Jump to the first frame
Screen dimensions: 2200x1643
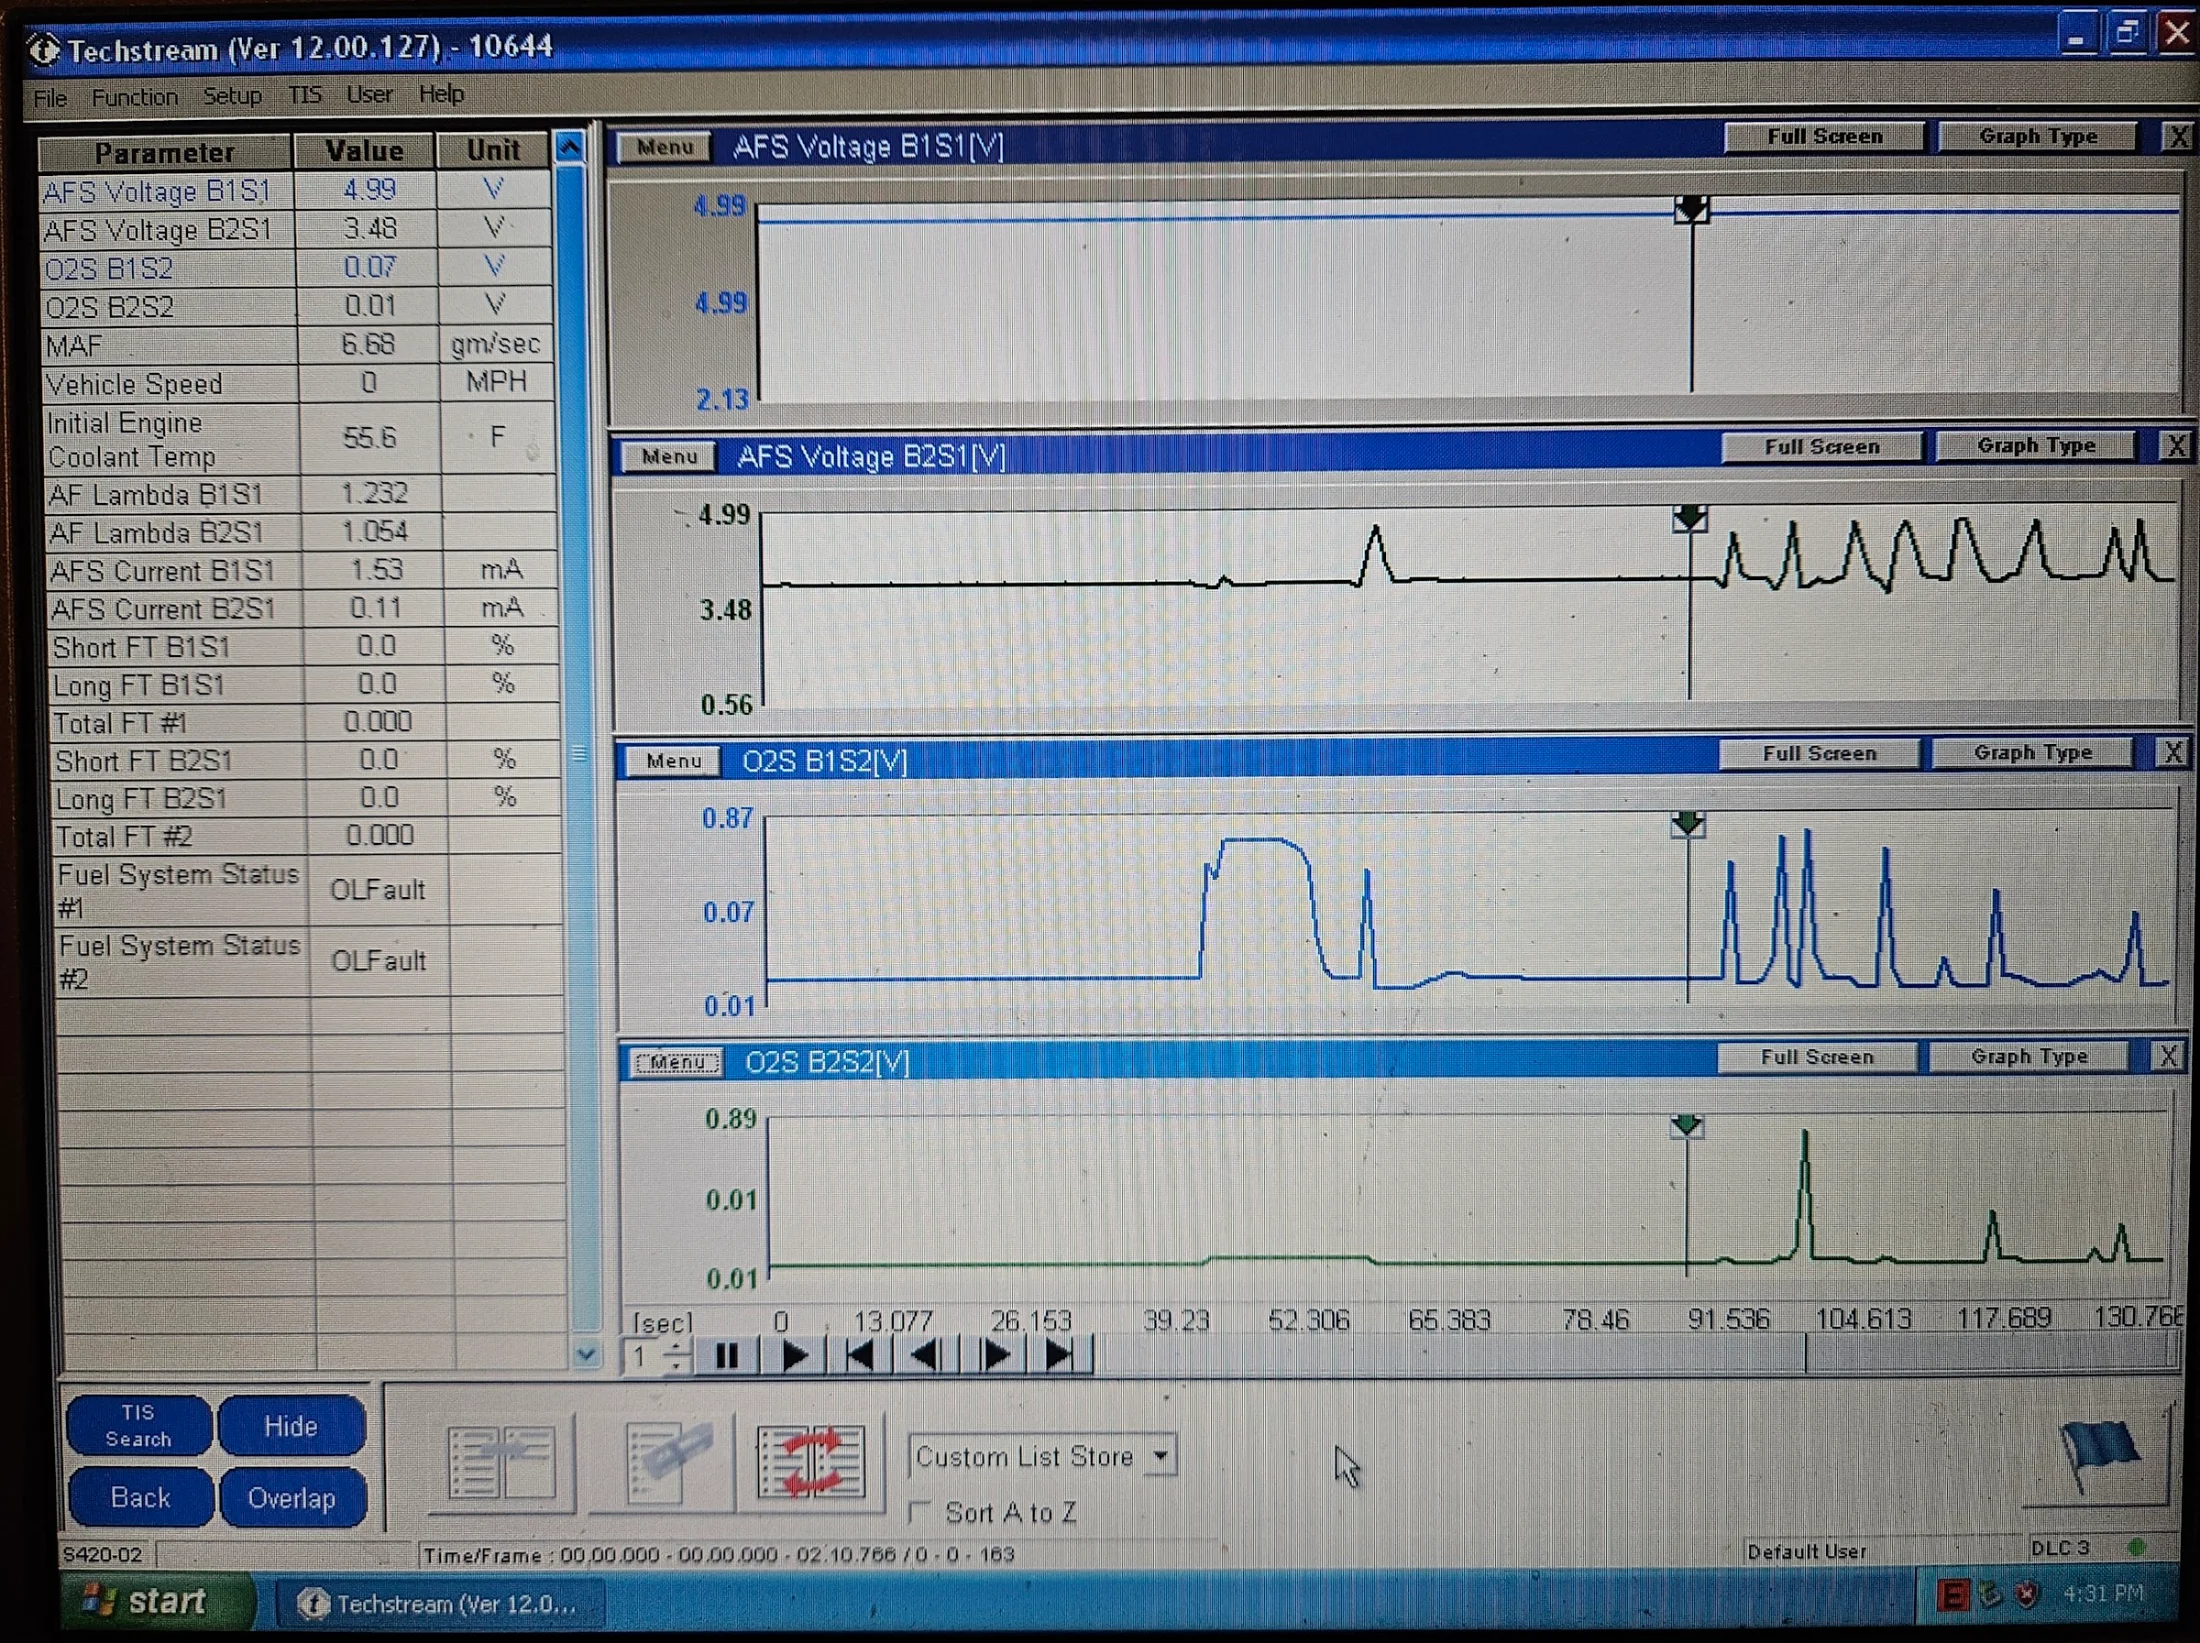pyautogui.click(x=859, y=1356)
